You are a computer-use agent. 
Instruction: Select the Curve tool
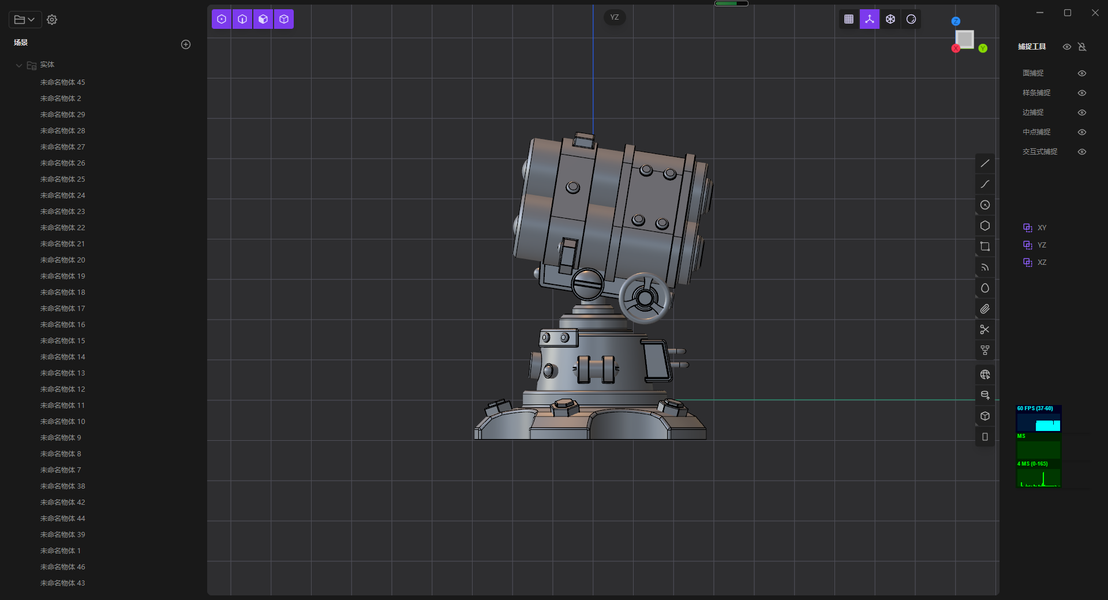click(985, 184)
